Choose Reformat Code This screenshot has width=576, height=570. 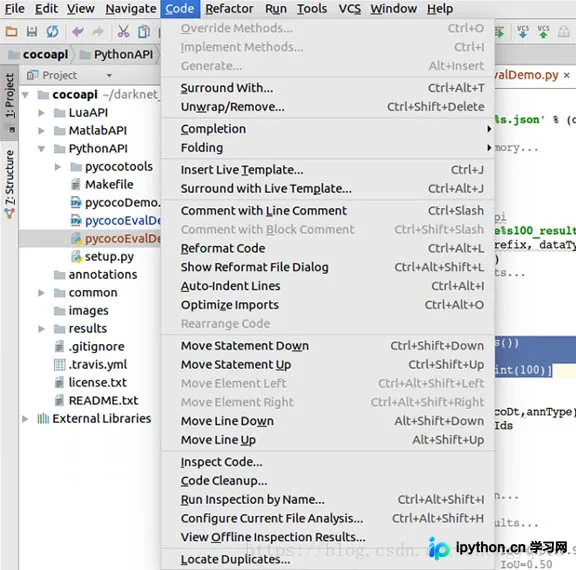click(327, 249)
